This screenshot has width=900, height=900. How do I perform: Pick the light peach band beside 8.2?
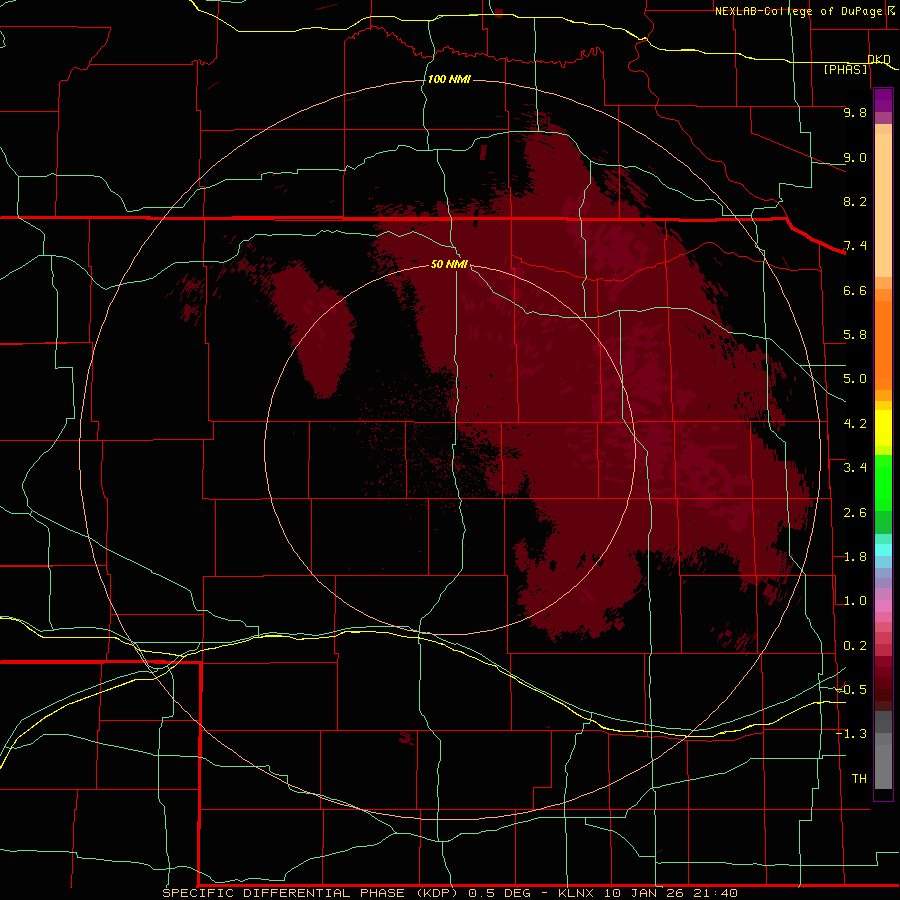tap(883, 205)
